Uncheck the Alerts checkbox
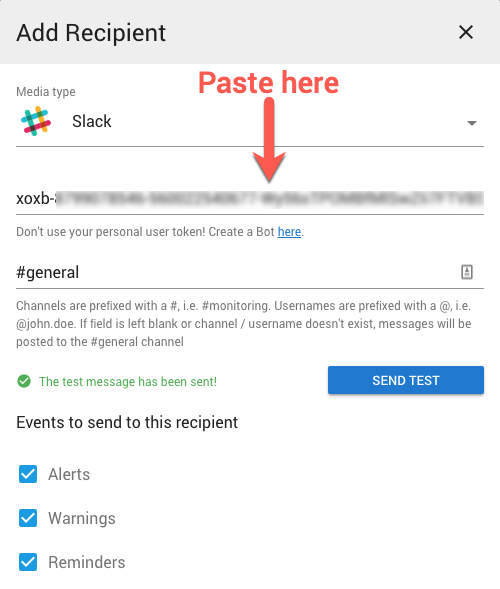500x589 pixels. click(28, 474)
